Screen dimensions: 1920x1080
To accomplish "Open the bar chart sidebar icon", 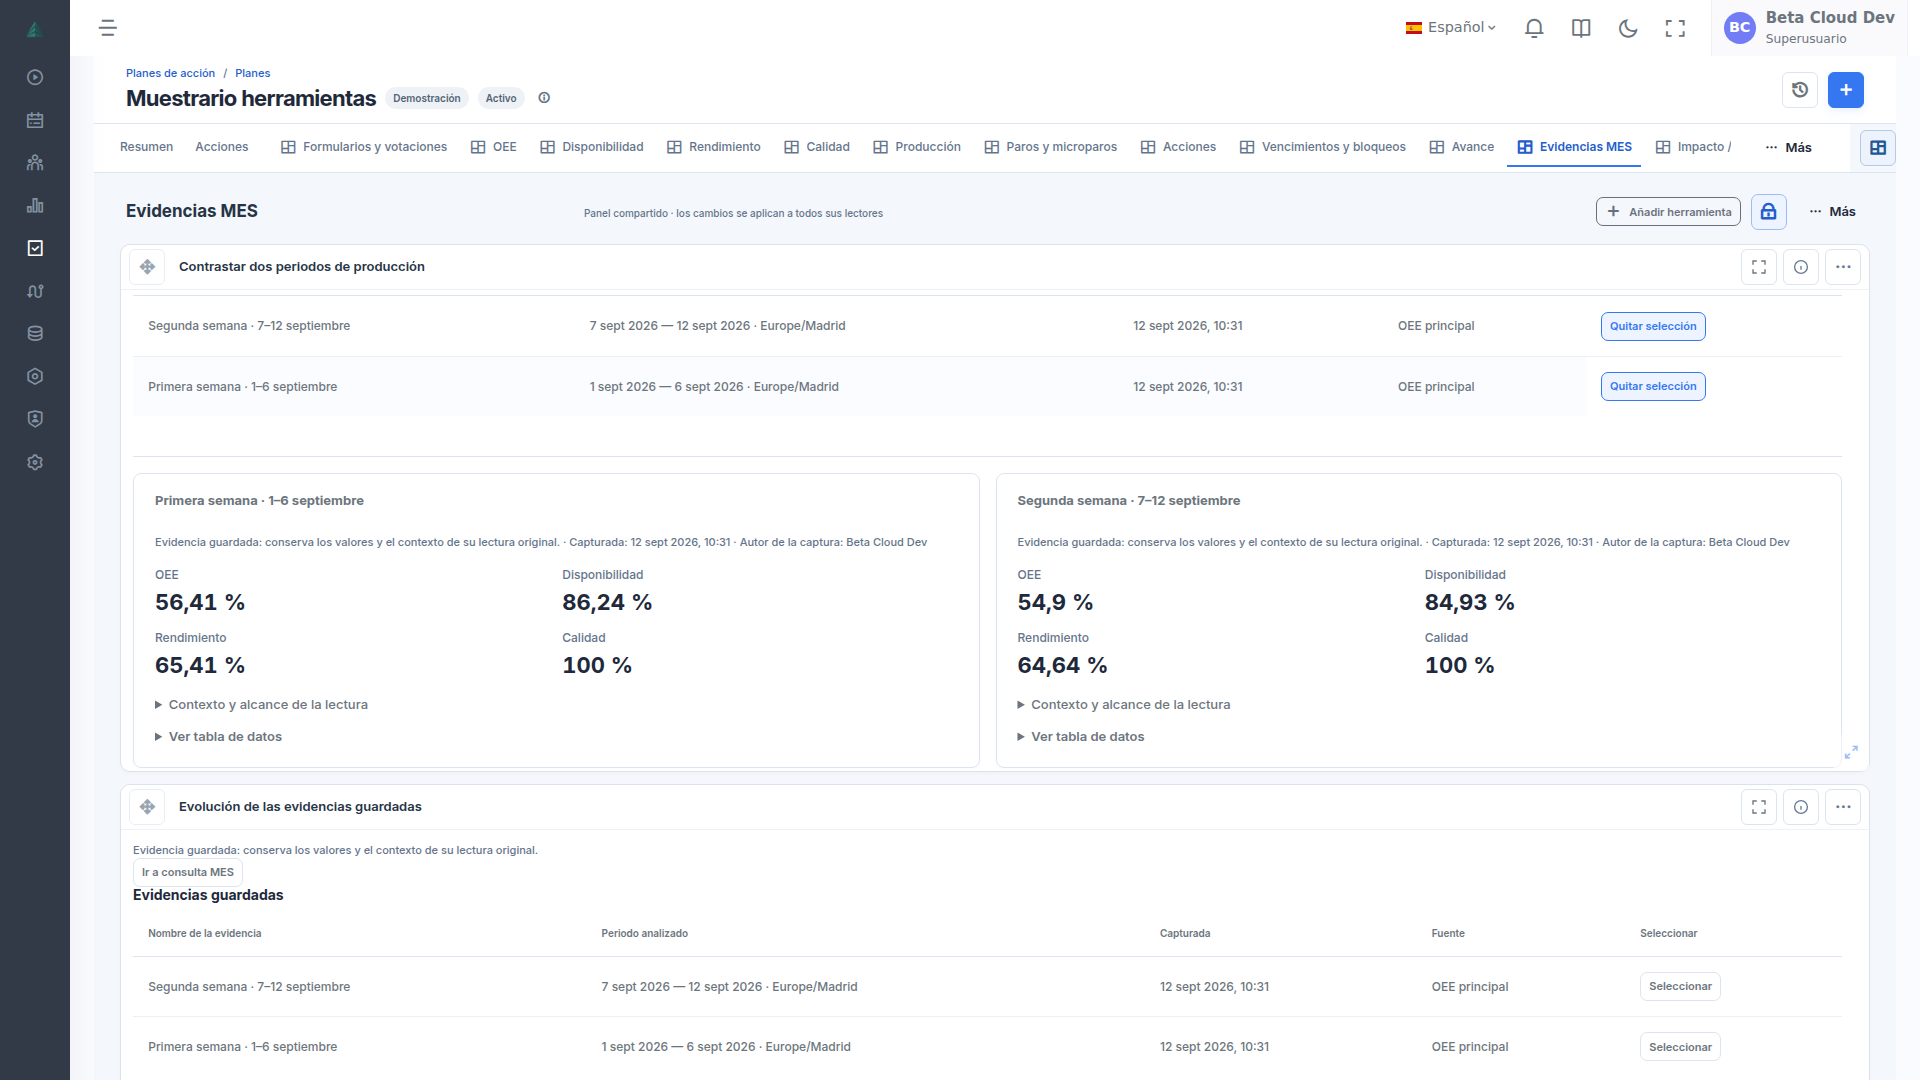I will coord(35,205).
